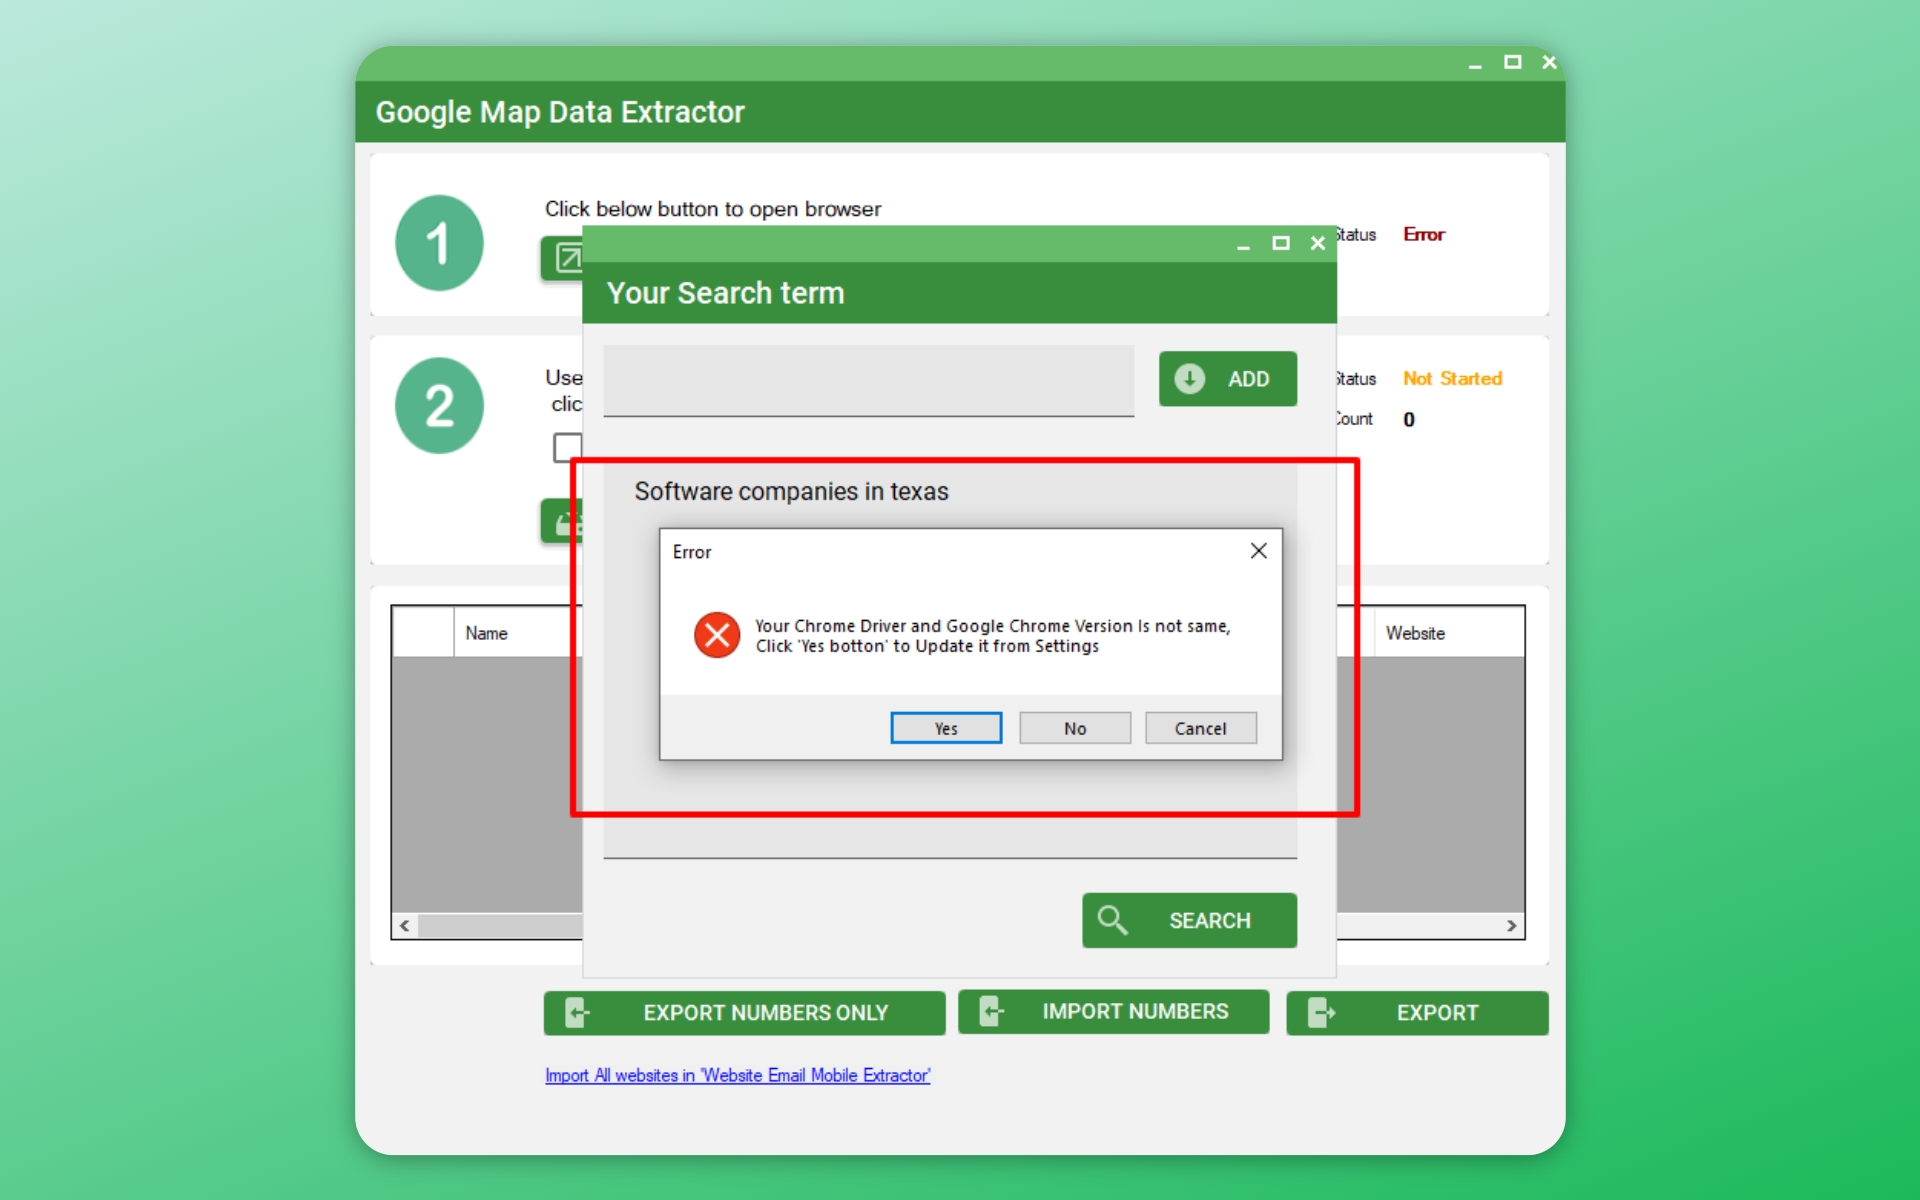
Task: Click Yes in the Error dialog
Action: [x=945, y=728]
